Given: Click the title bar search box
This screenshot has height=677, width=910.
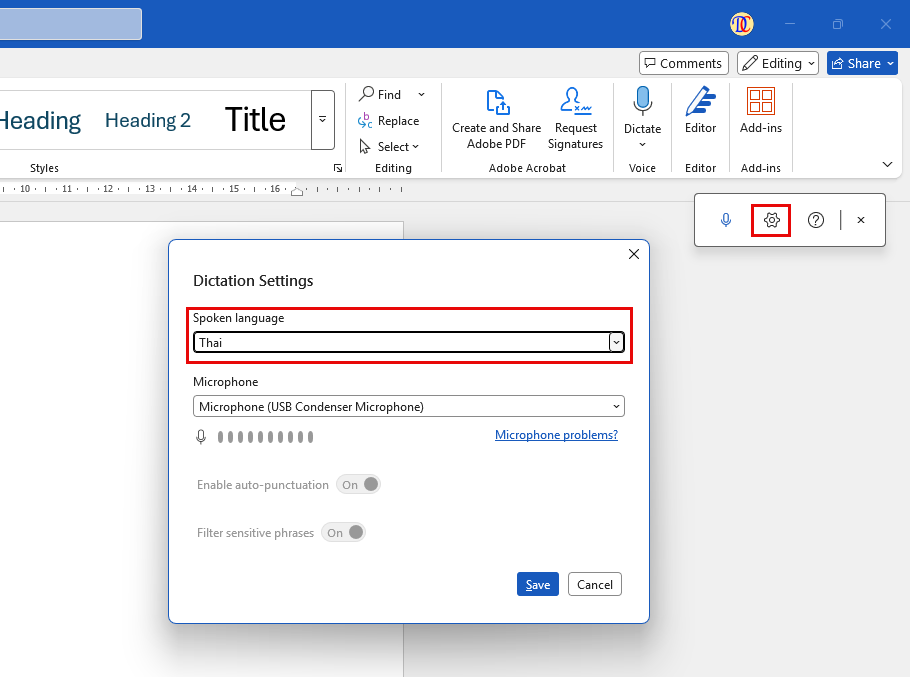Looking at the screenshot, I should click(70, 24).
